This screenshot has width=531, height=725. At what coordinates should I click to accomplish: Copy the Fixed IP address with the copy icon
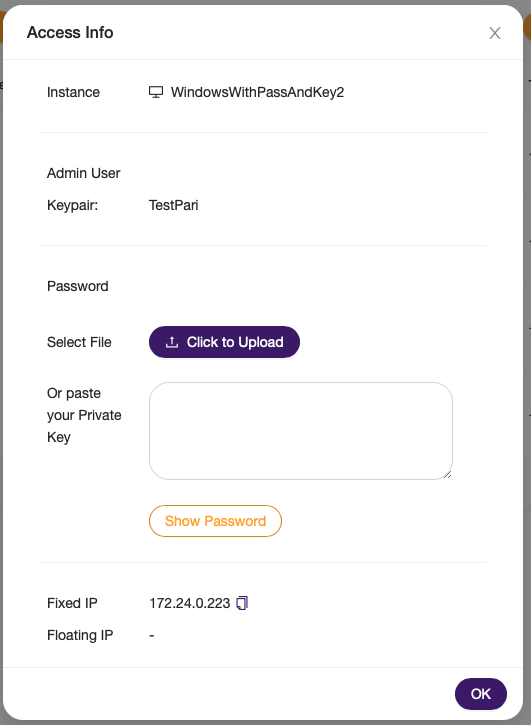[x=242, y=603]
